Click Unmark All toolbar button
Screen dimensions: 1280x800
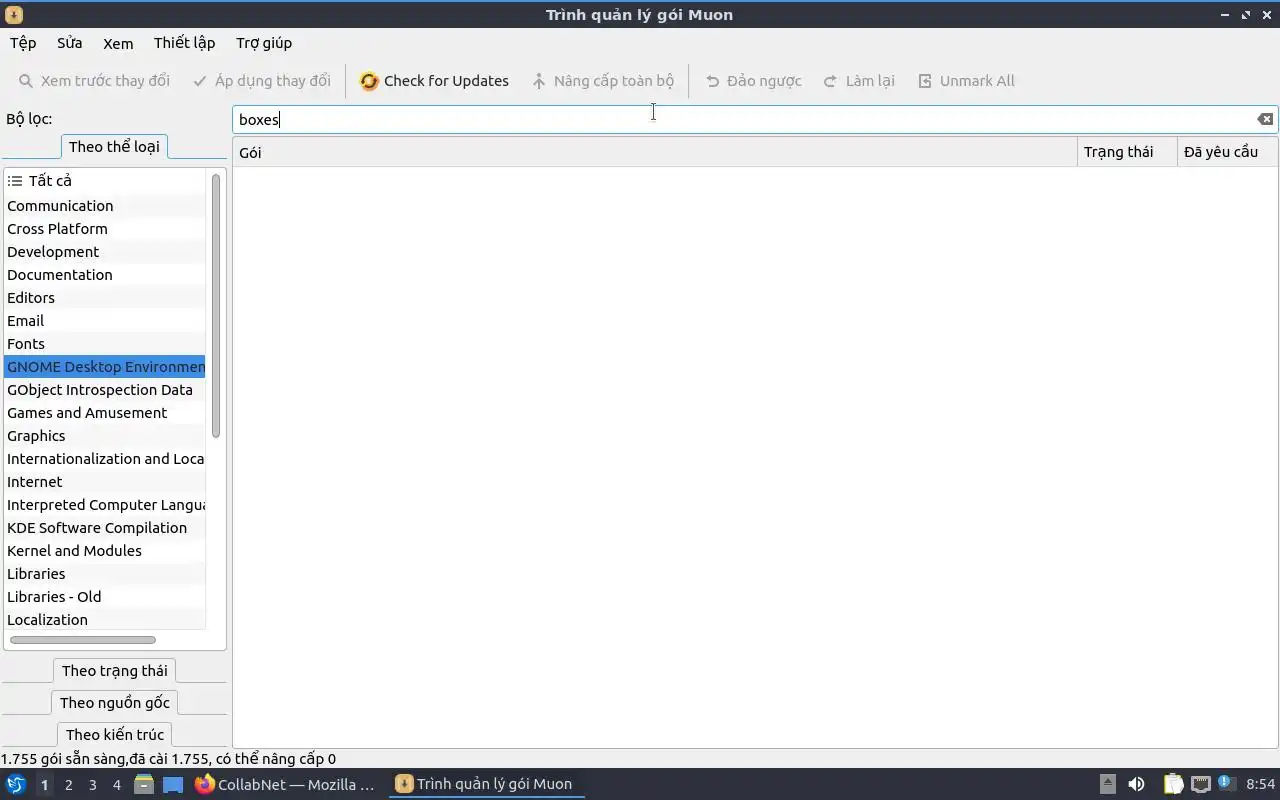[x=966, y=81]
